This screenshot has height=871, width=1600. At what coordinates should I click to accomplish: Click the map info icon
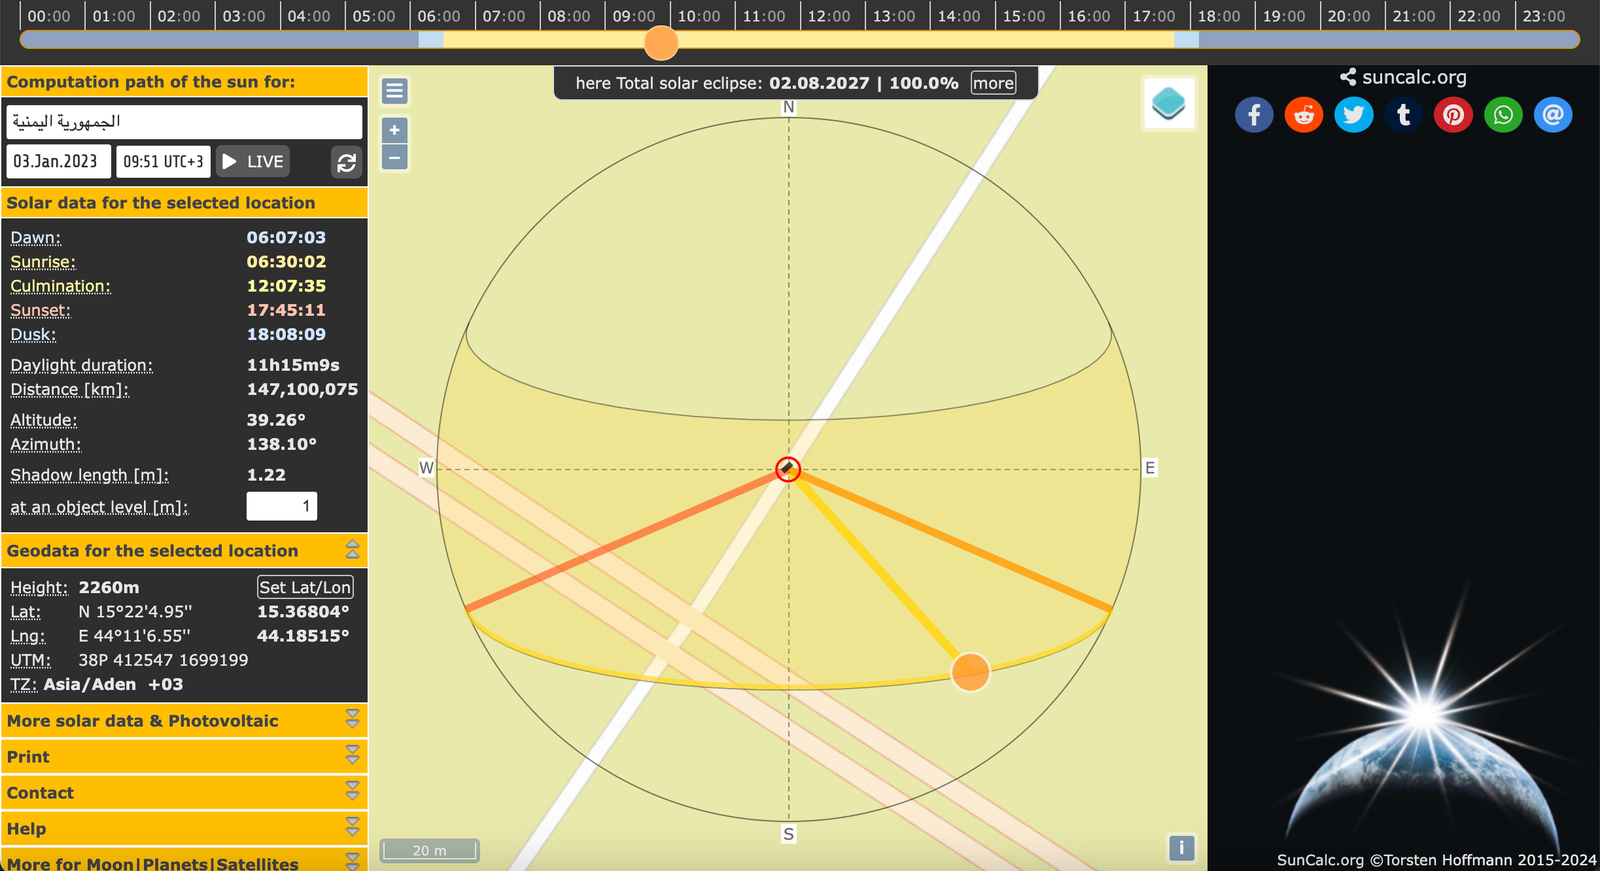tap(1181, 848)
